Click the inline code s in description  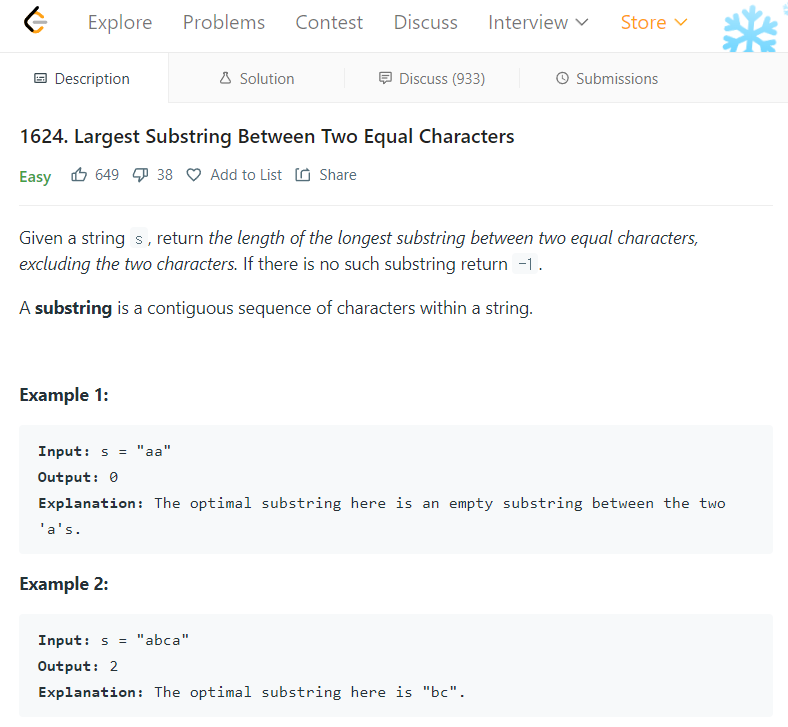[x=139, y=238]
